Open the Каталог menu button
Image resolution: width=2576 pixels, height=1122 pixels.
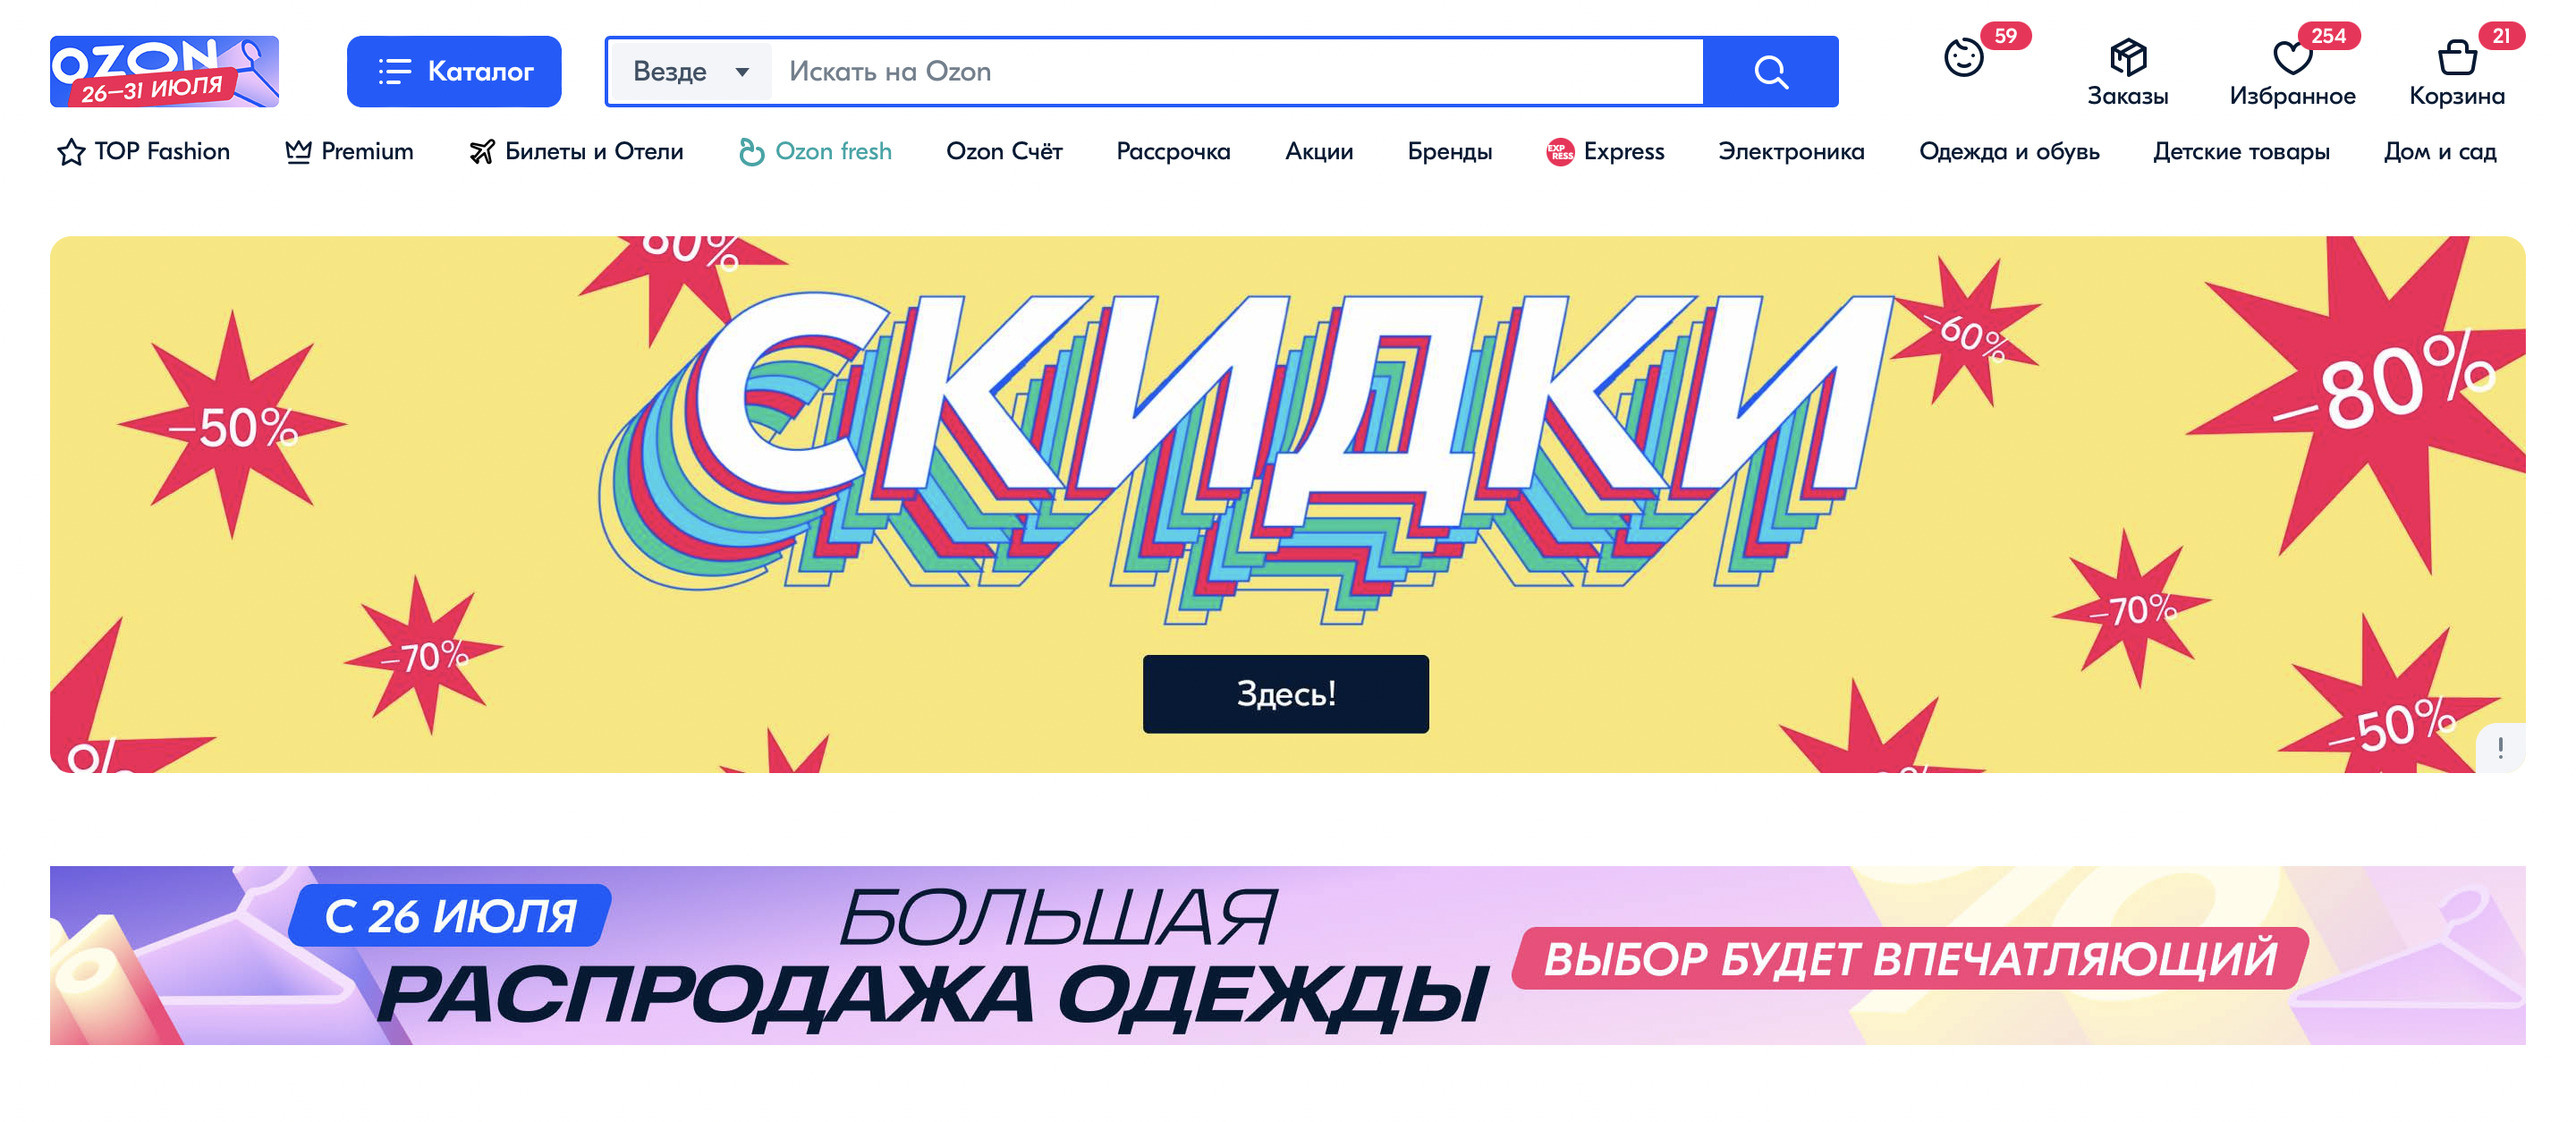click(x=454, y=71)
